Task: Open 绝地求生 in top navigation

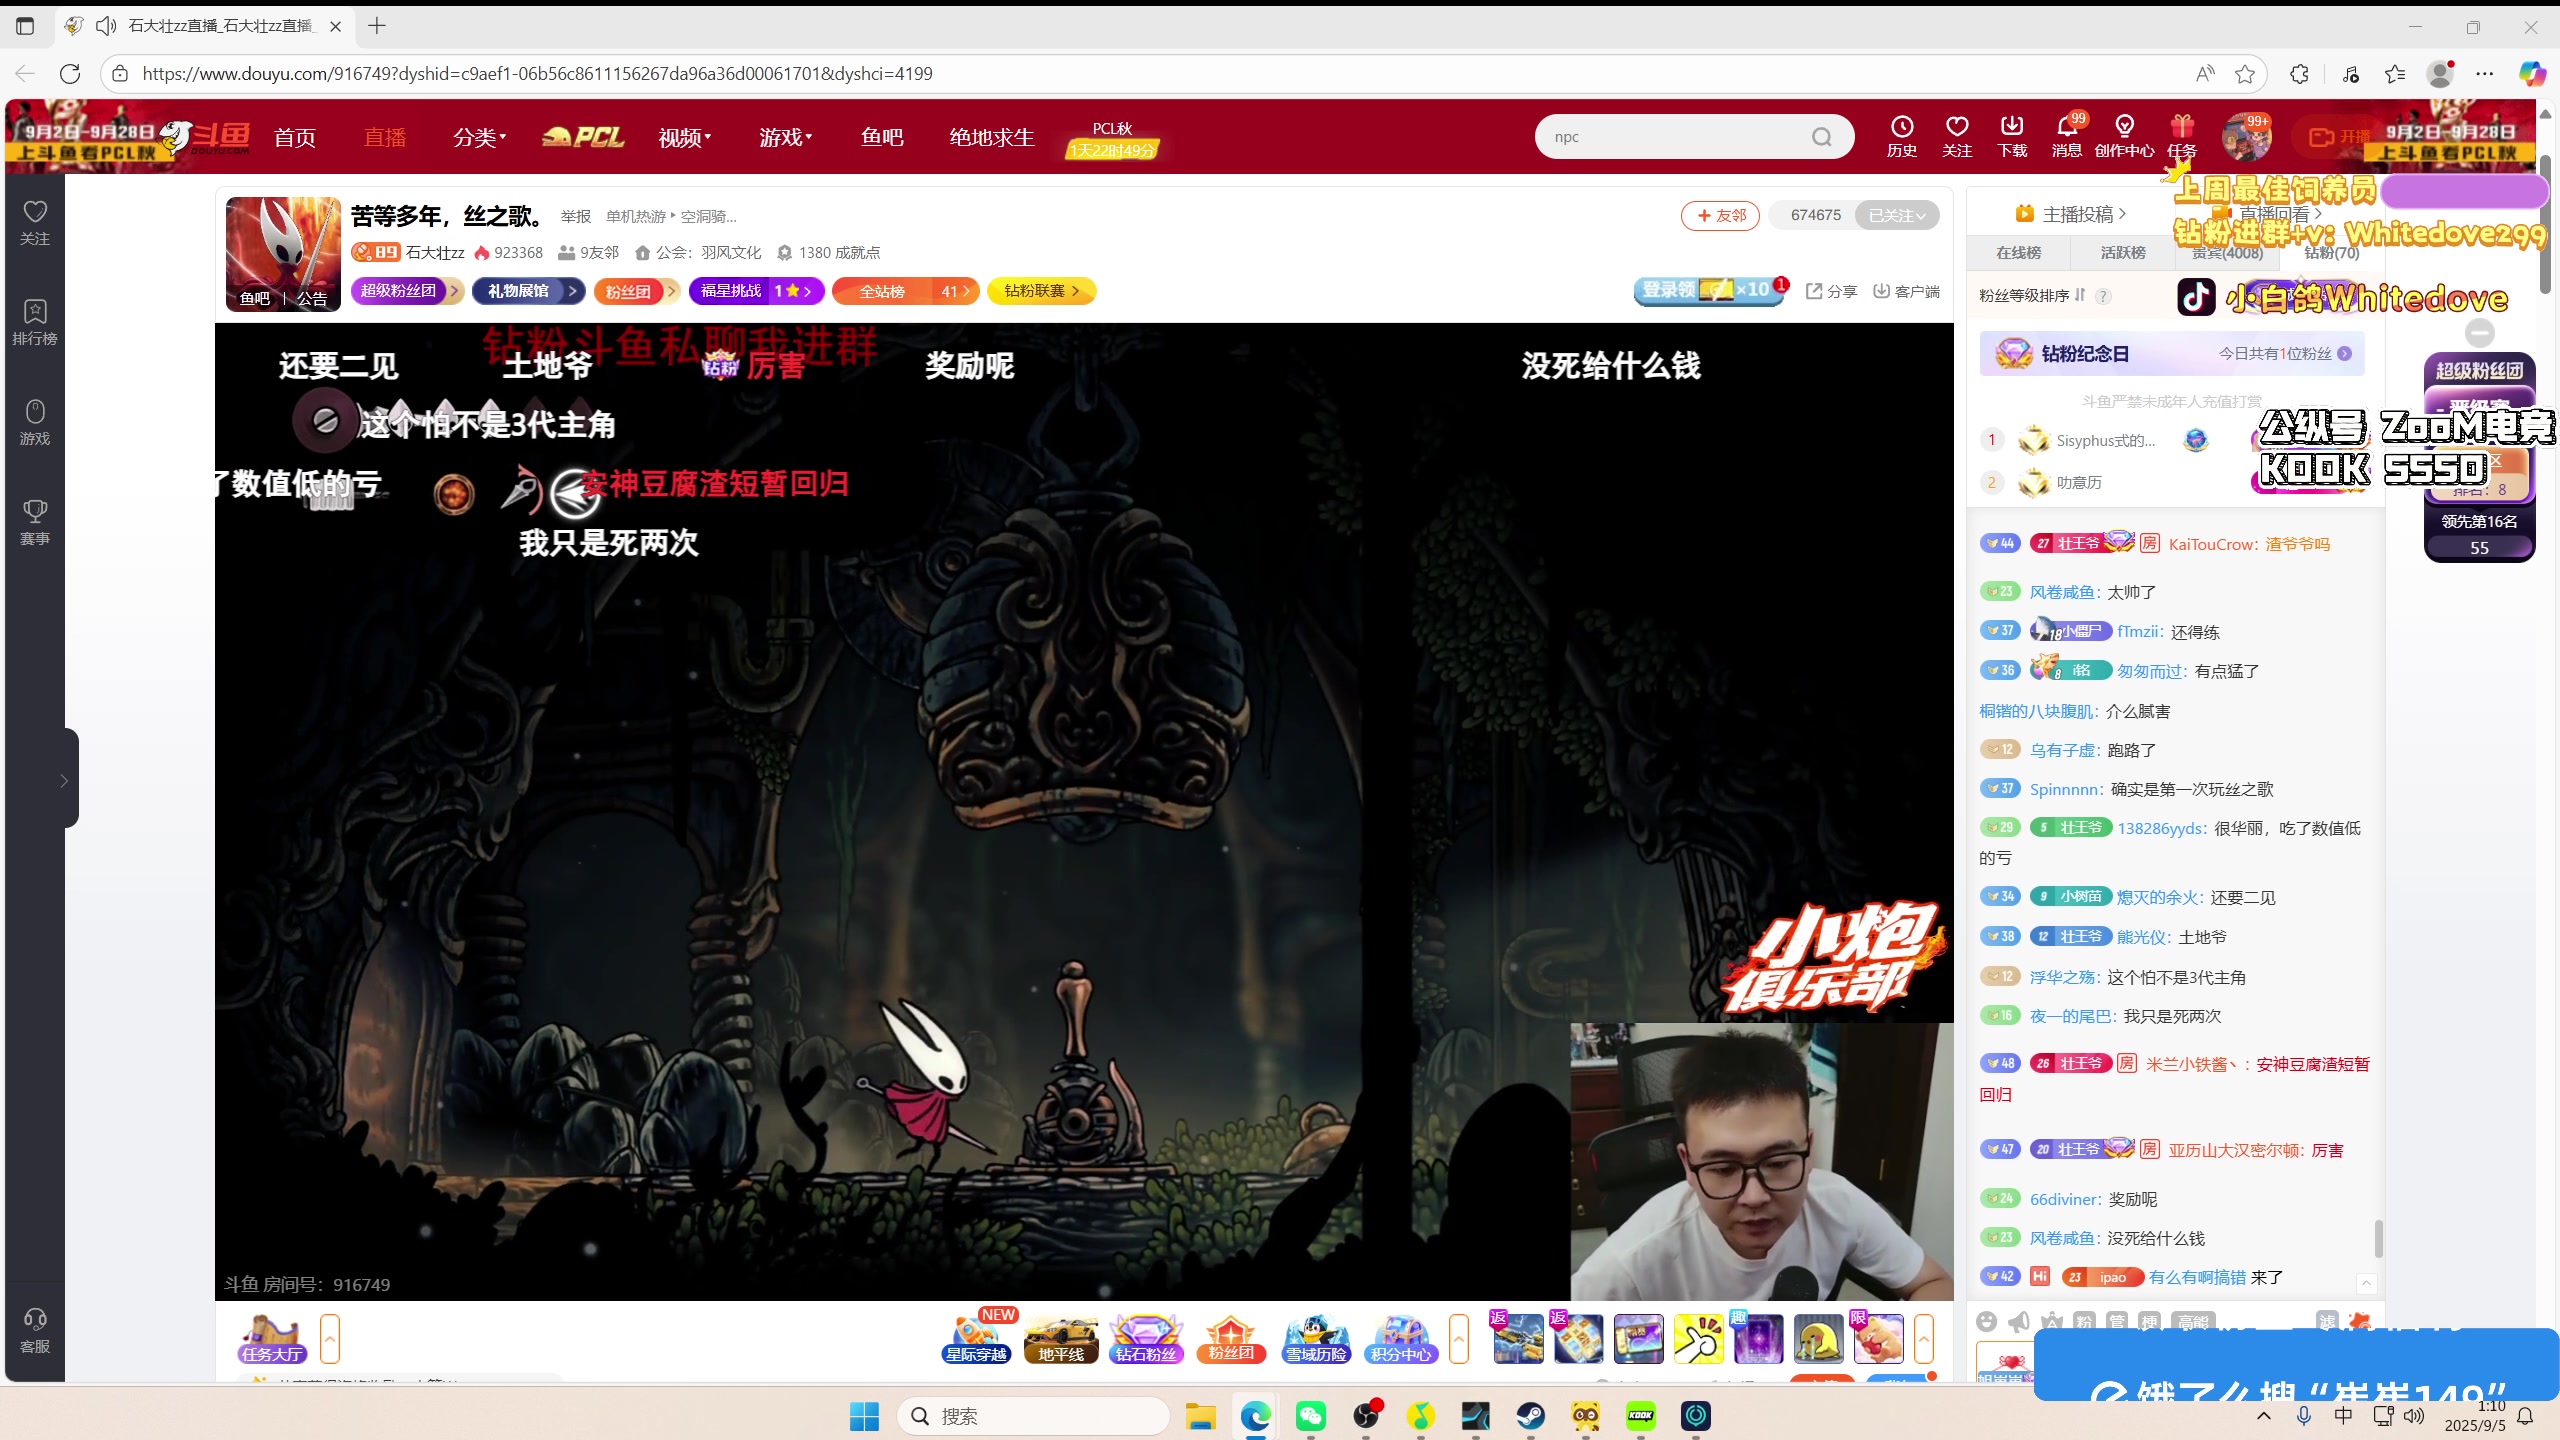Action: tap(992, 137)
